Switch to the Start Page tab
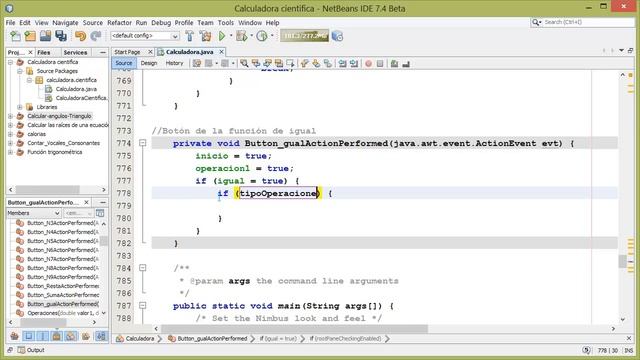This screenshot has width=640, height=360. [127, 52]
